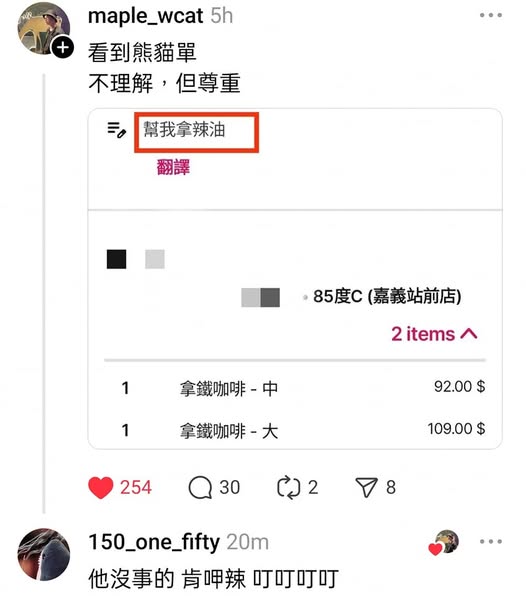Tap the paper plane share icon
Image resolution: width=526 pixels, height=596 pixels.
[x=366, y=487]
